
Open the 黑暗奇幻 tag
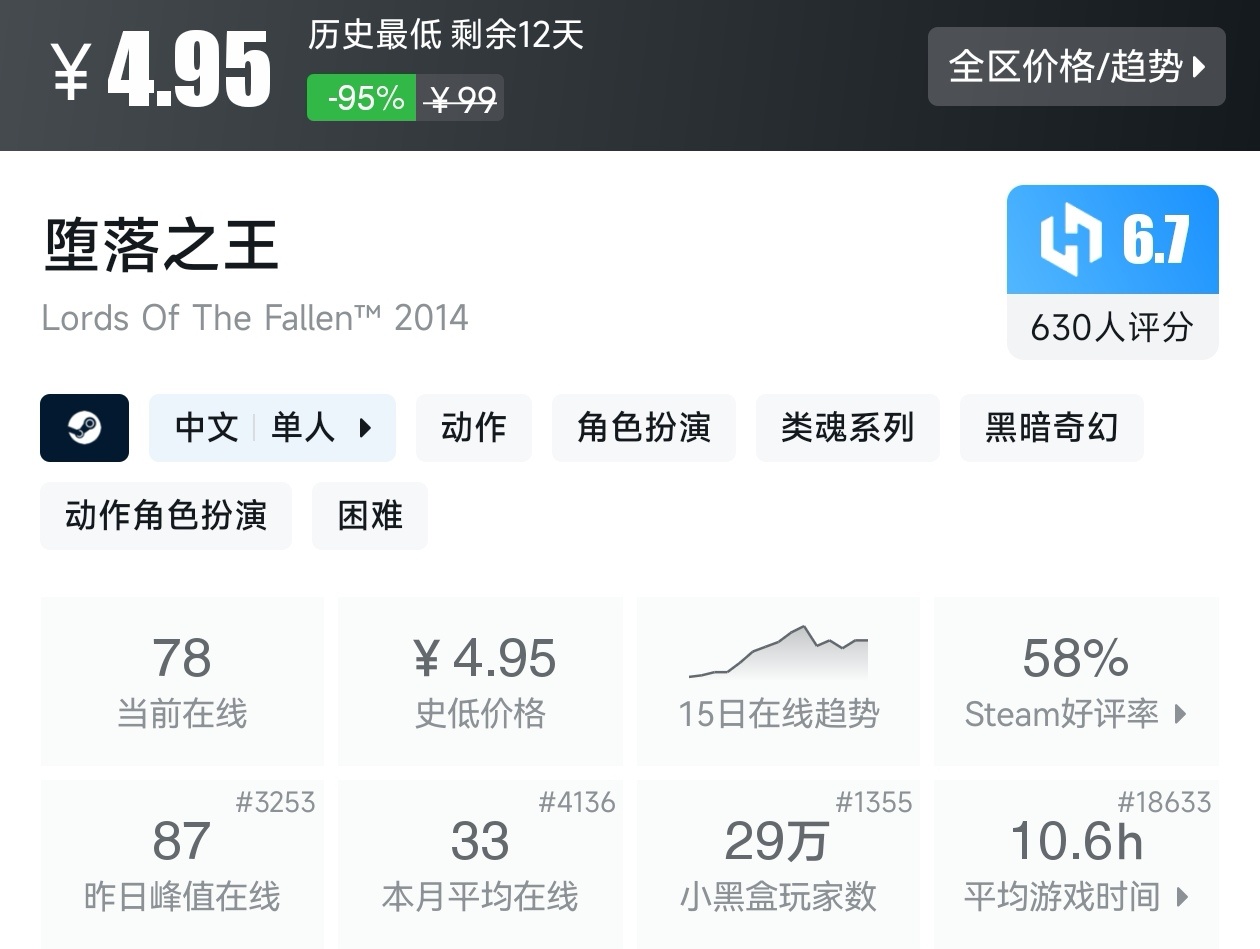click(1051, 428)
